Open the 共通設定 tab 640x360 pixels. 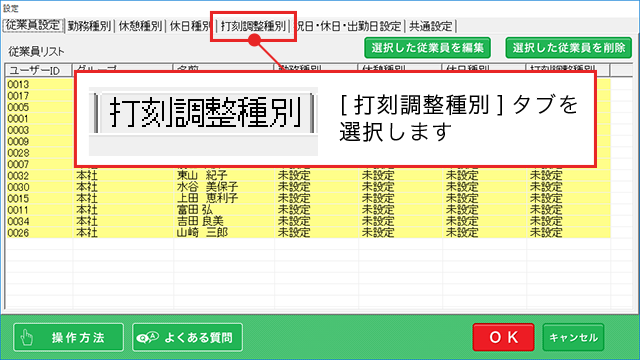point(431,27)
